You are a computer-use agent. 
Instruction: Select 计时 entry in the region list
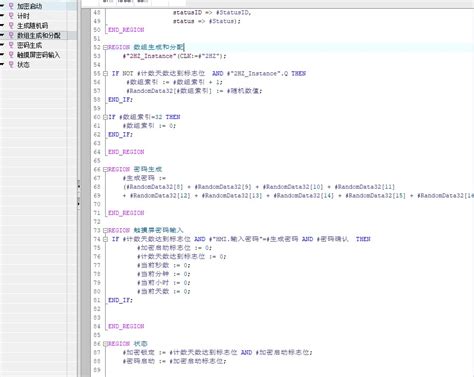click(x=23, y=16)
